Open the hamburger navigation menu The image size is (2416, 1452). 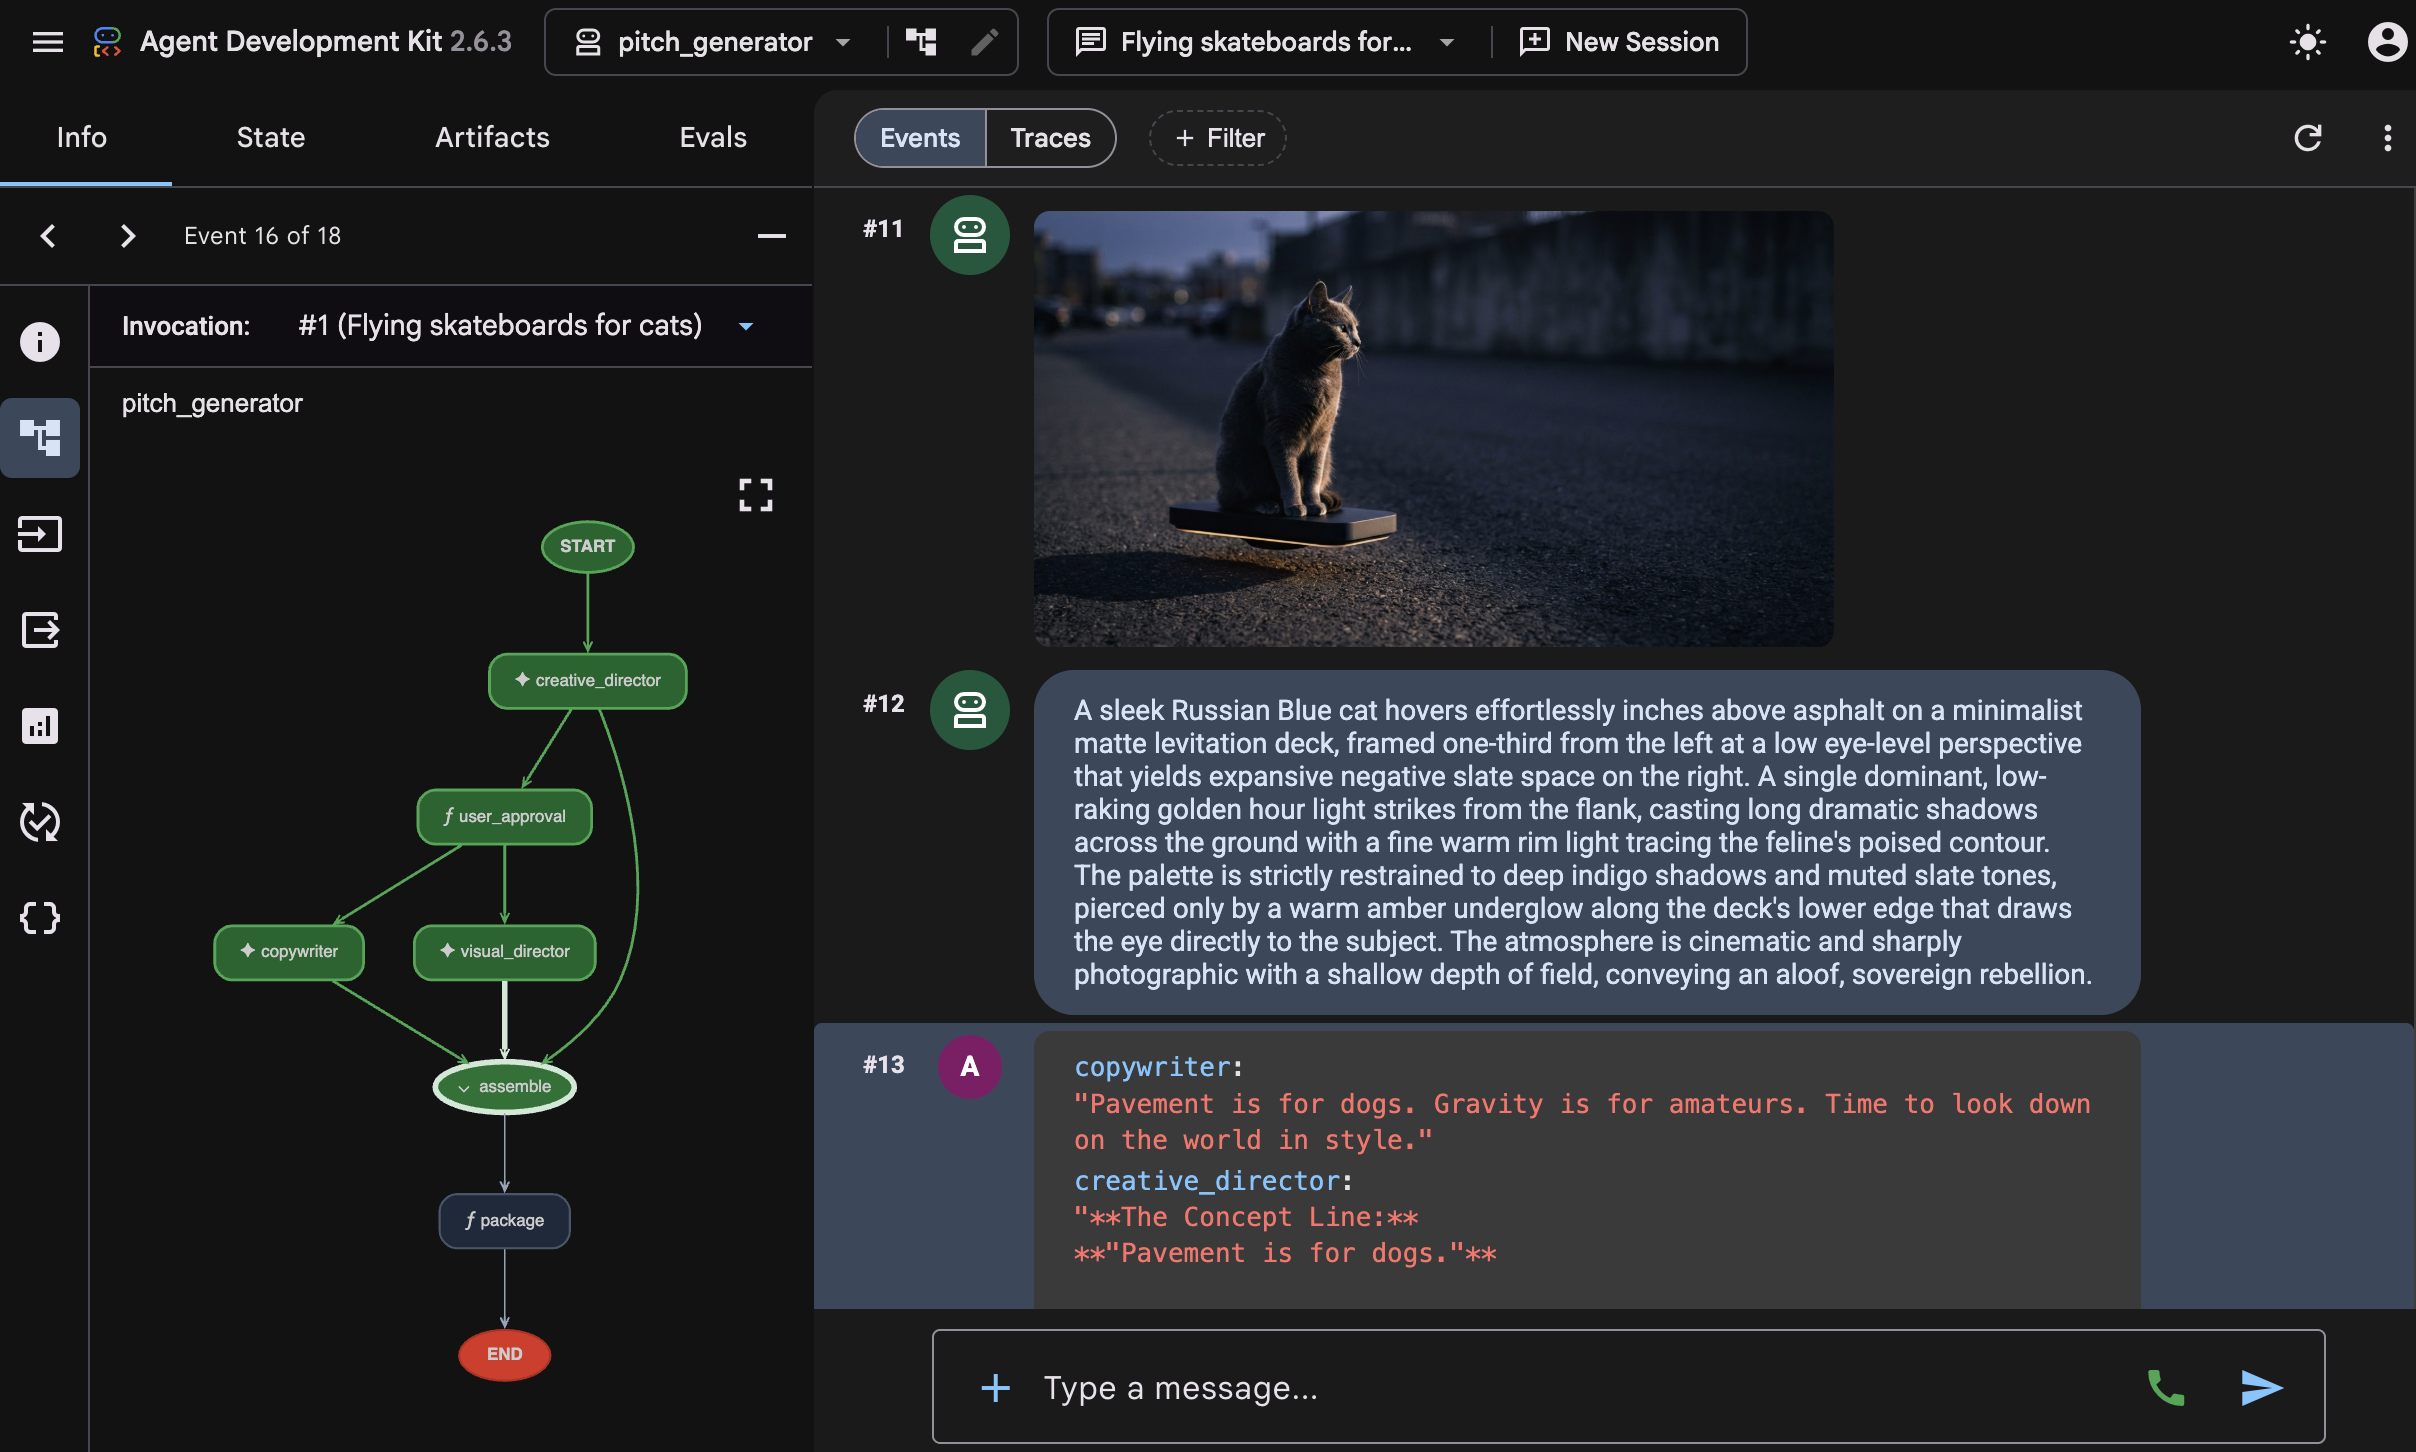click(47, 42)
